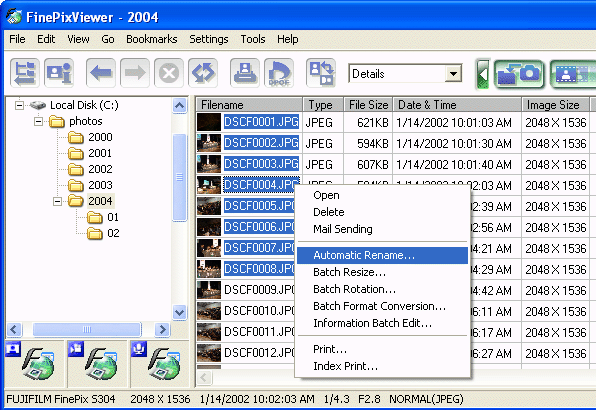This screenshot has width=596, height=410.
Task: Choose Information Batch Edit... menu entry
Action: coord(382,323)
